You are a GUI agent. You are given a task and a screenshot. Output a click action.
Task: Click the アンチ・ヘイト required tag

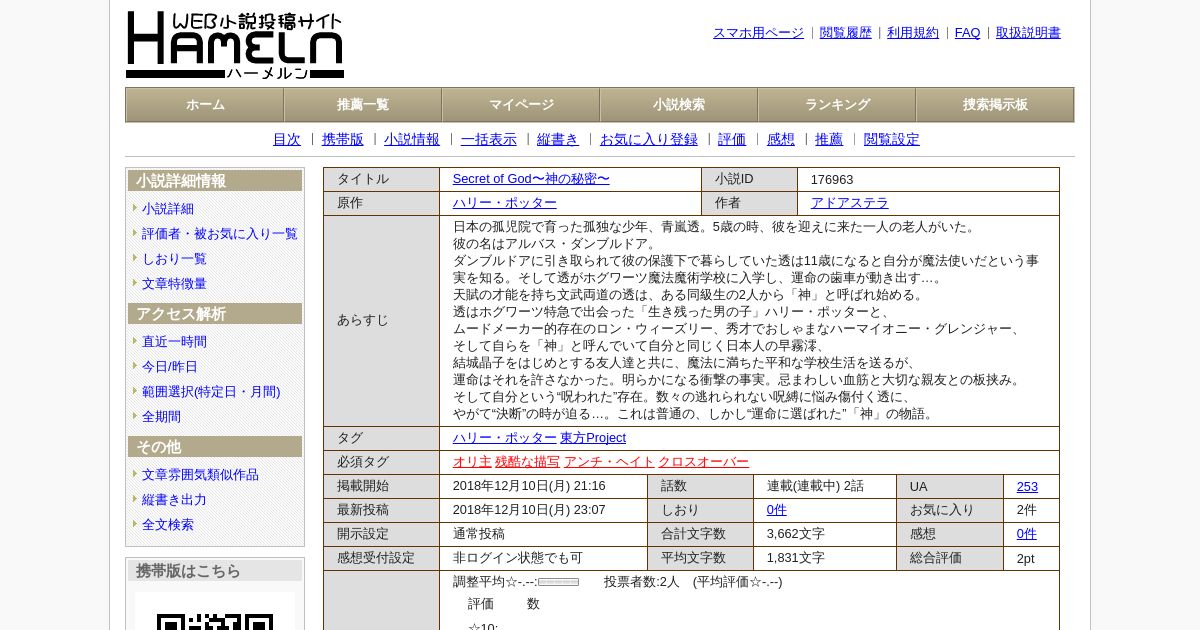tap(609, 462)
